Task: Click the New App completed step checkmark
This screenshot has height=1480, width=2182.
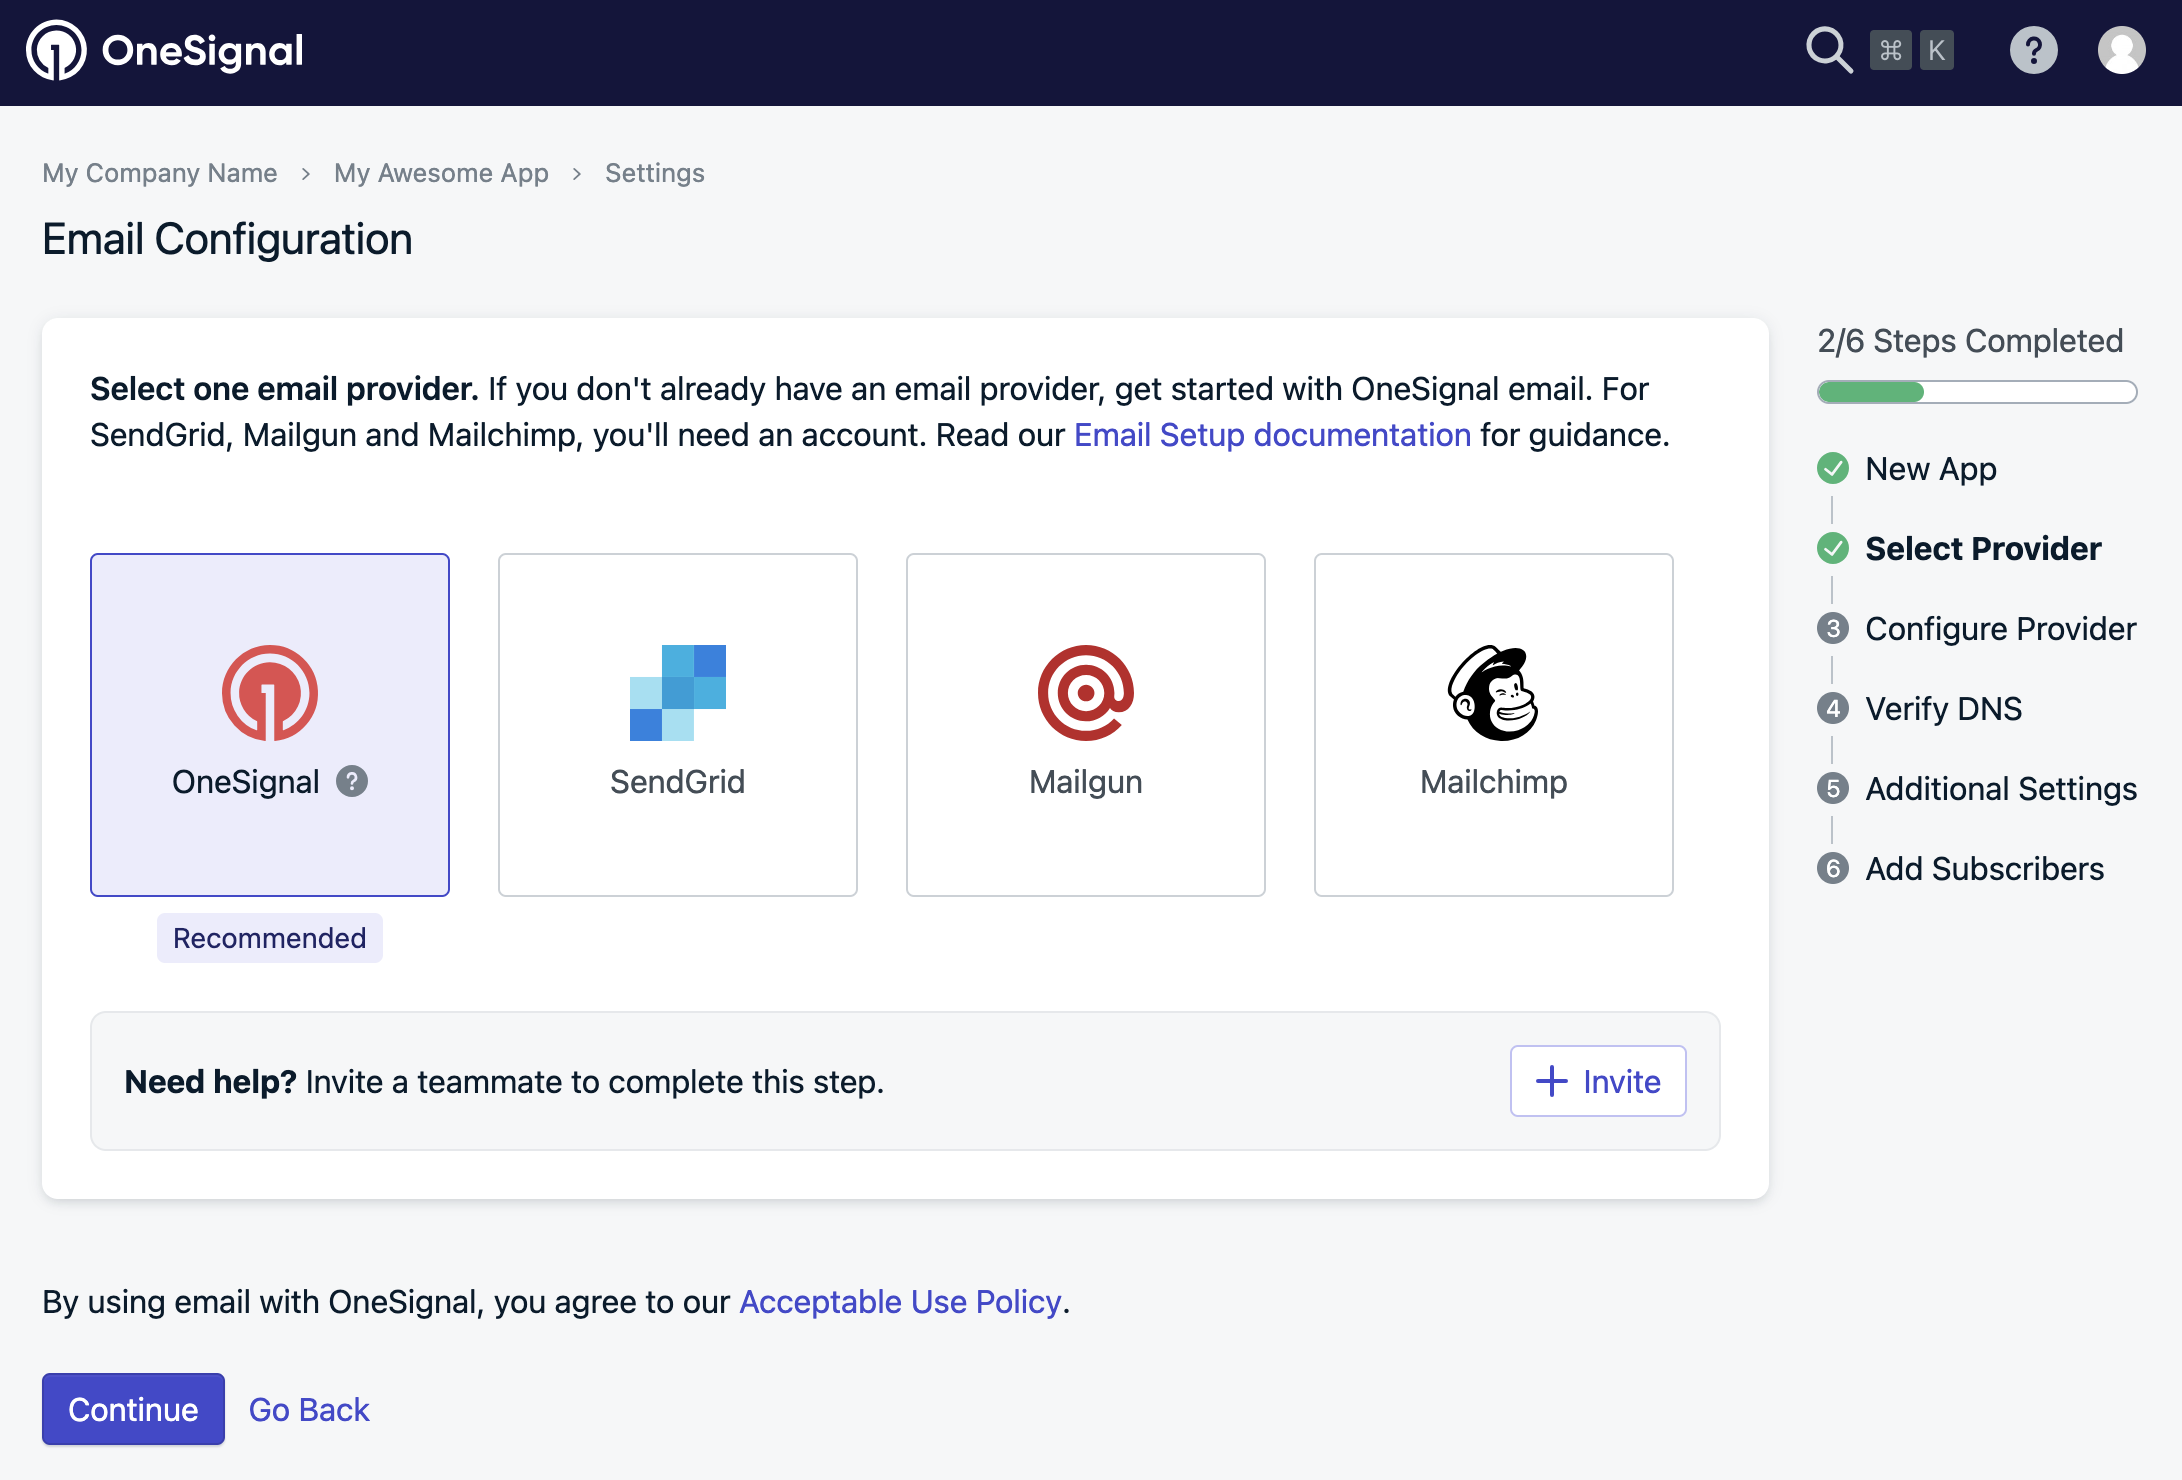Action: pos(1832,468)
